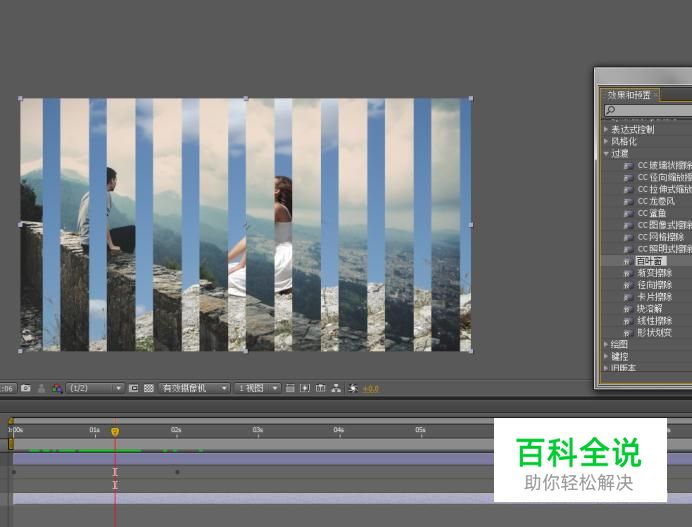The width and height of the screenshot is (692, 527).
Task: Click the show snapshot person icon
Action: pyautogui.click(x=41, y=388)
